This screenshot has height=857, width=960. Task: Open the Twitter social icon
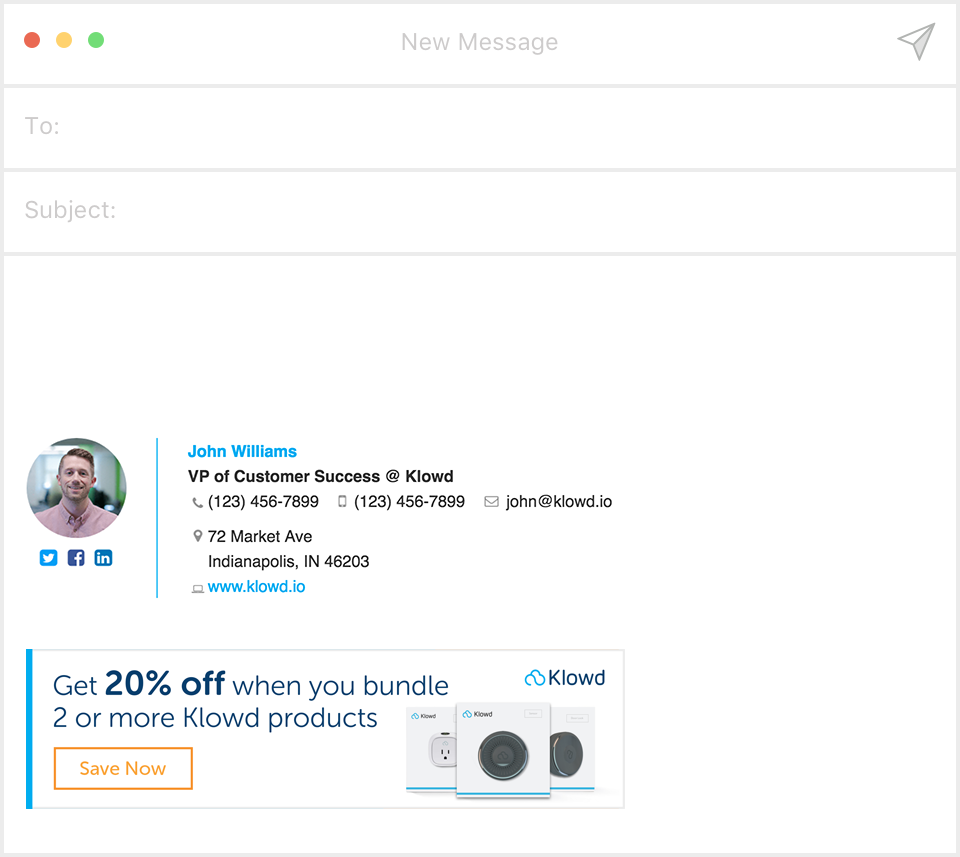[x=48, y=558]
